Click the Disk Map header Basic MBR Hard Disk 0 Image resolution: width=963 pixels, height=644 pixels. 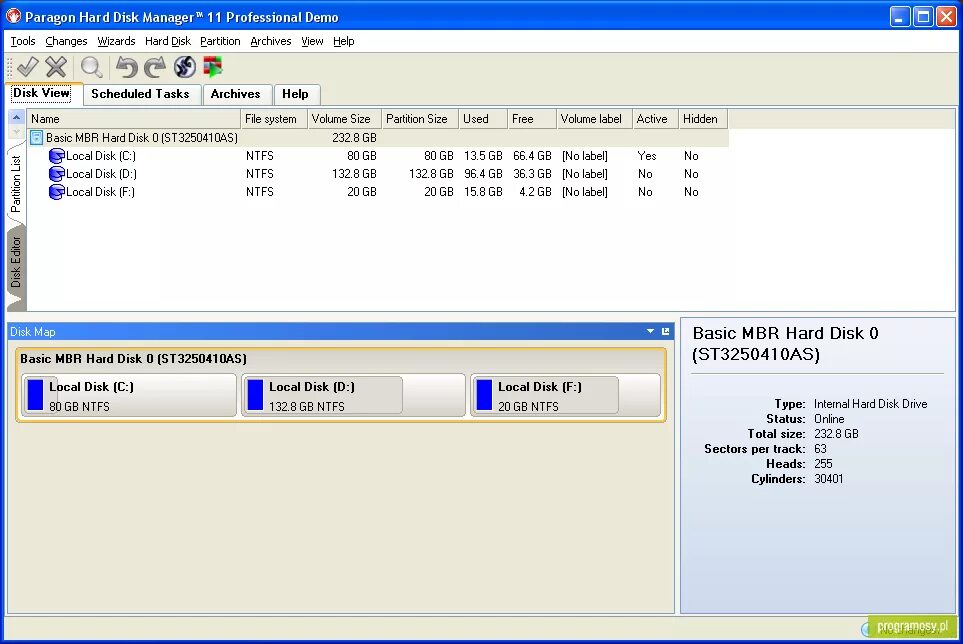[133, 359]
